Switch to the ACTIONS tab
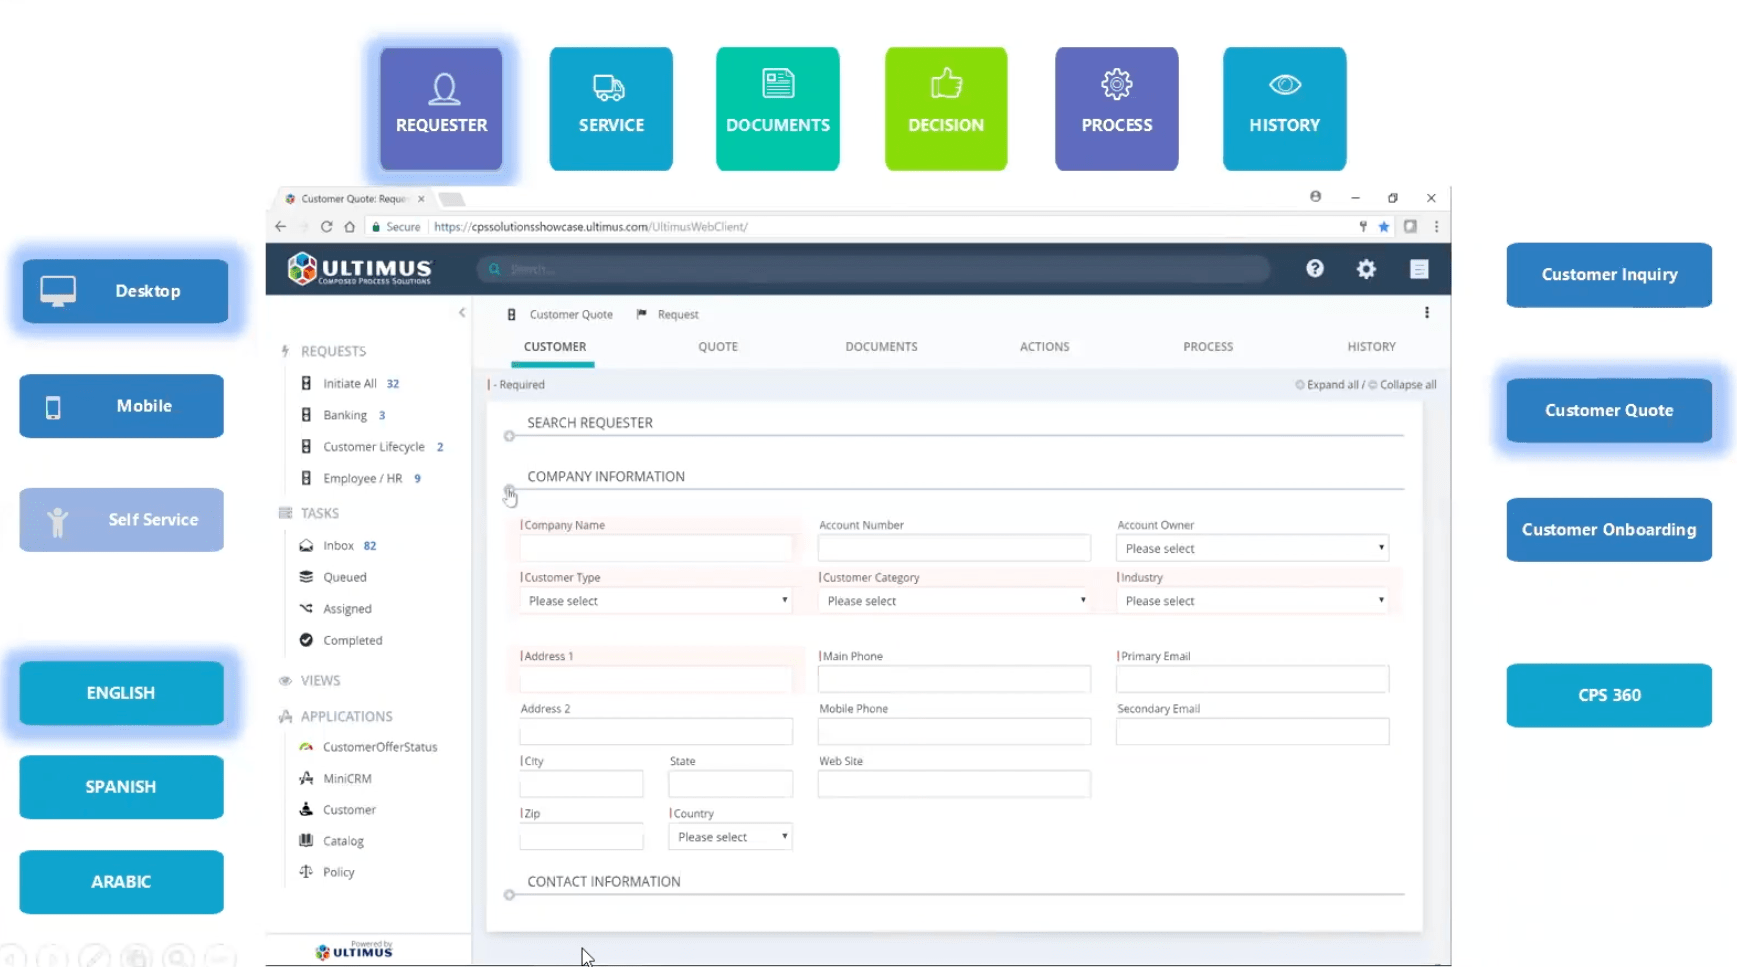The image size is (1737, 967). point(1044,346)
